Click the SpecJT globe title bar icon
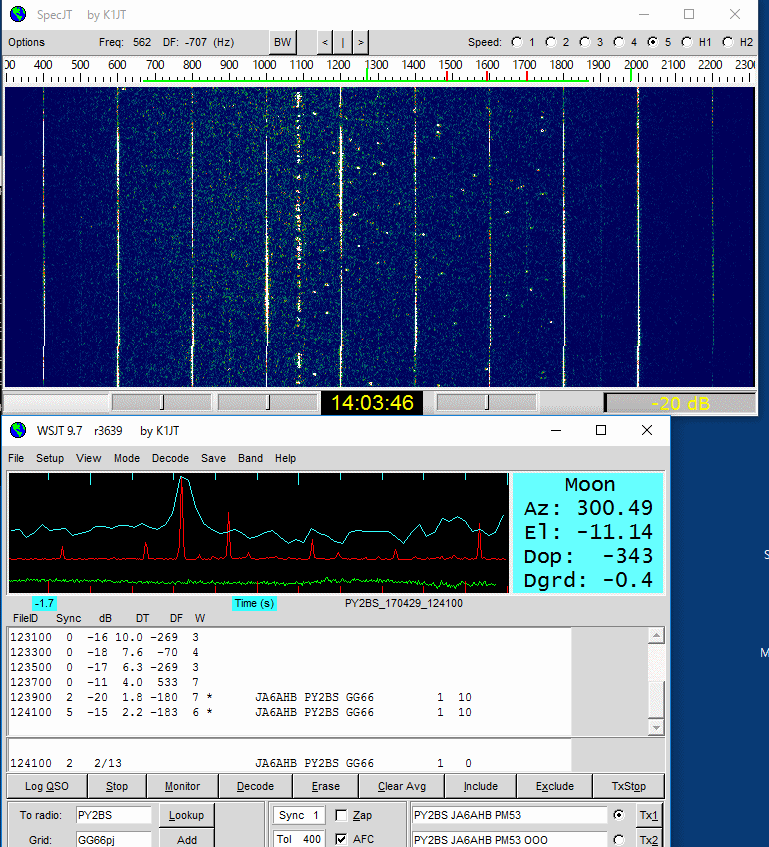 click(x=17, y=15)
